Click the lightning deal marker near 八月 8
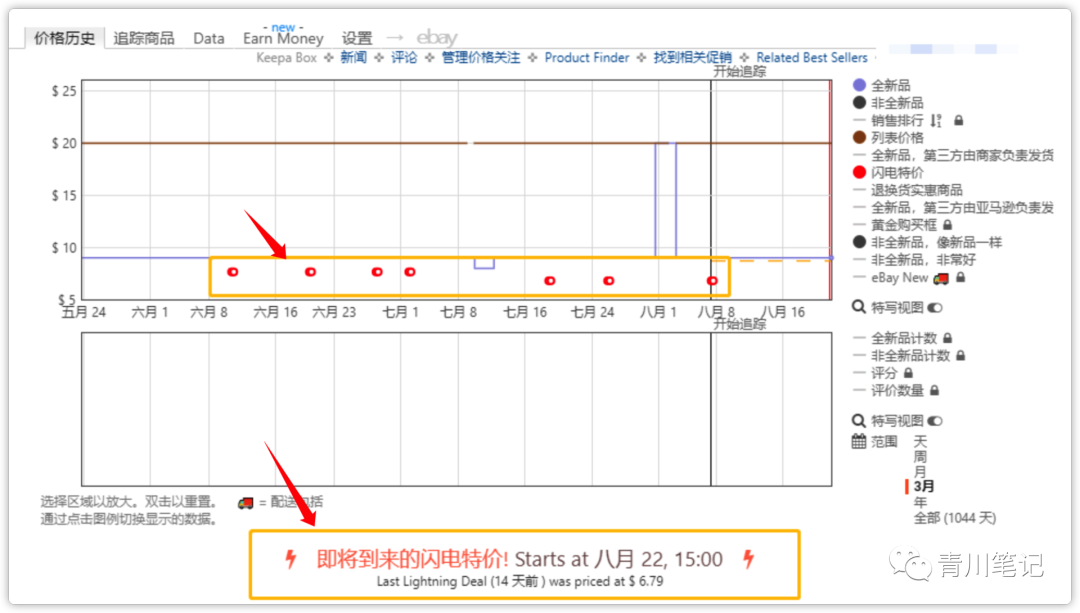1080x613 pixels. [x=712, y=280]
